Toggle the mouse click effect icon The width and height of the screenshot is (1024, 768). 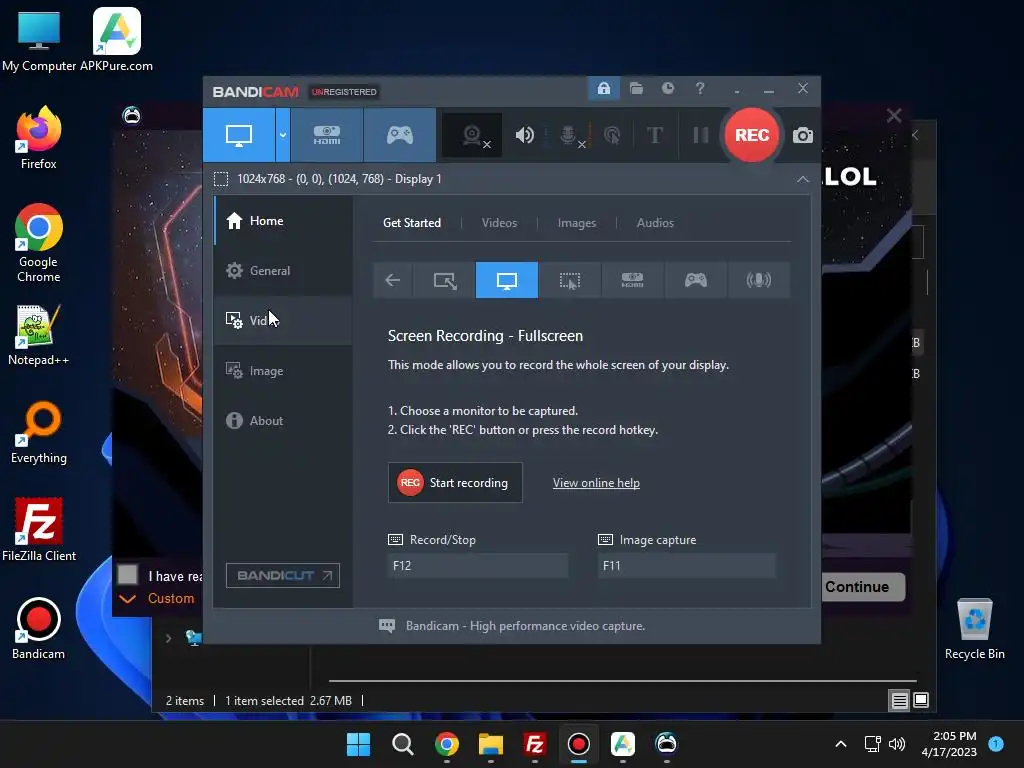[612, 135]
